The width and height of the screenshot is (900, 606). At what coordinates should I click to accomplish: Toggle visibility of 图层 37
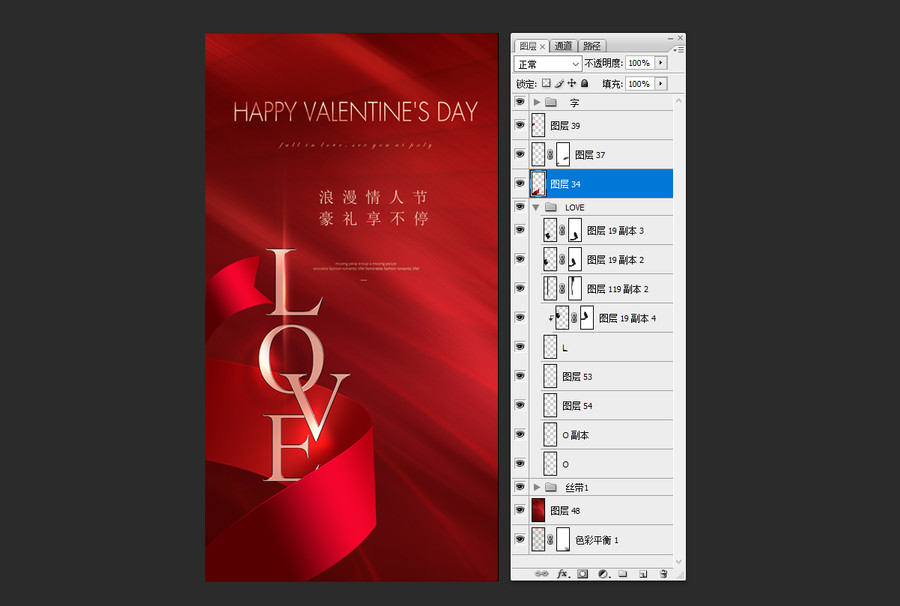[520, 154]
